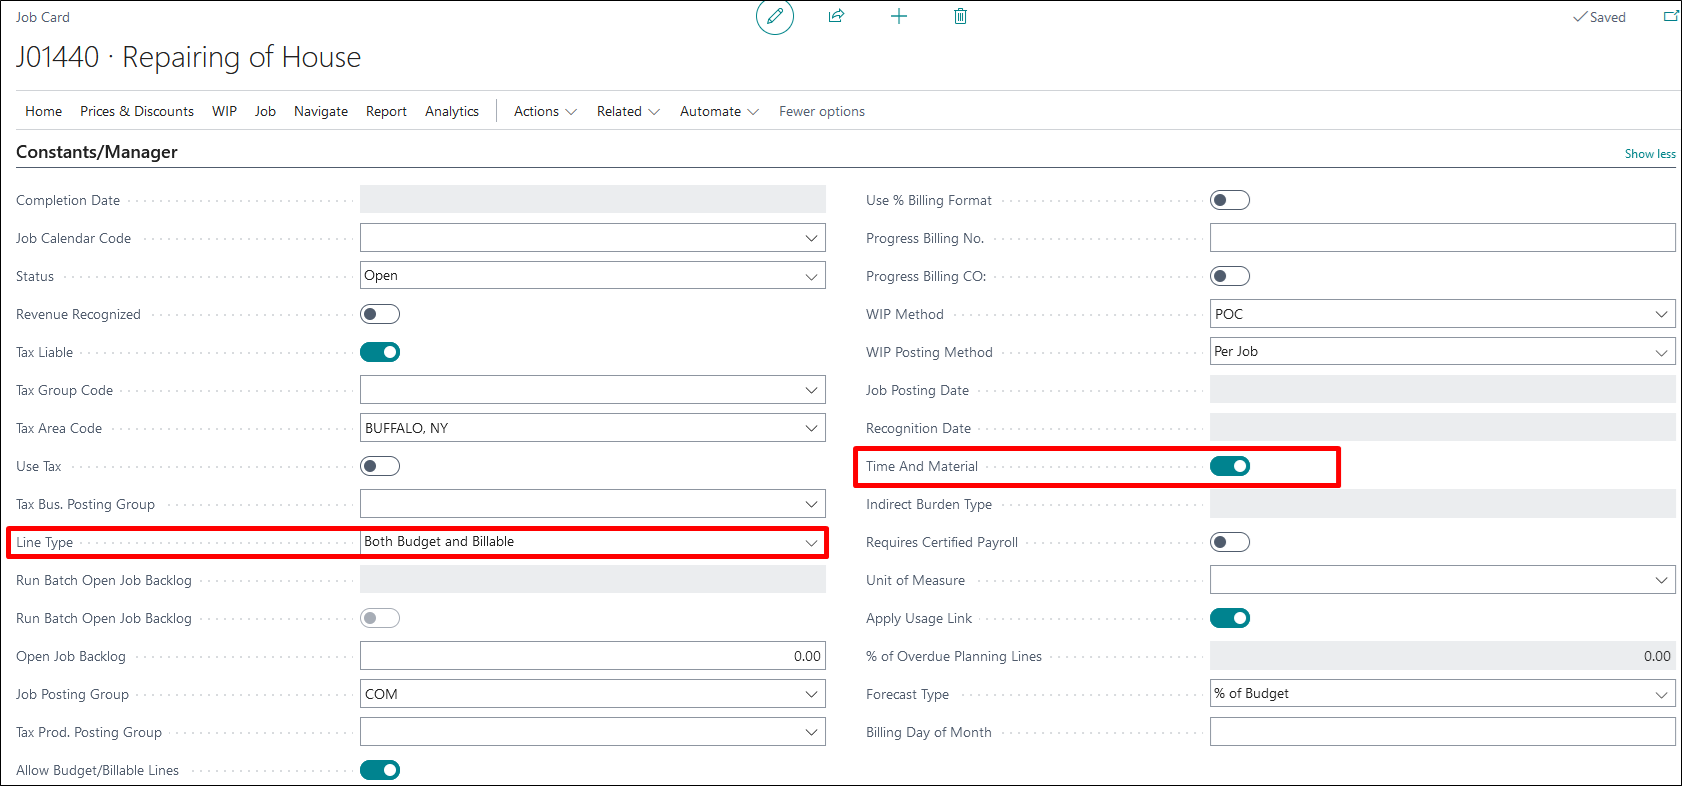This screenshot has height=786, width=1682.
Task: Click the Show less link
Action: (1649, 154)
